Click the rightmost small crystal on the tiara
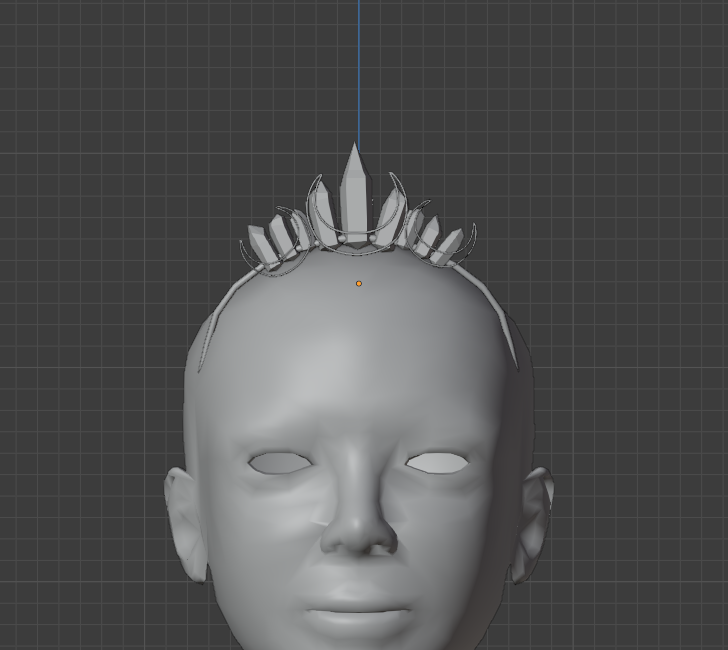Screen dimensions: 728x650 coord(450,245)
